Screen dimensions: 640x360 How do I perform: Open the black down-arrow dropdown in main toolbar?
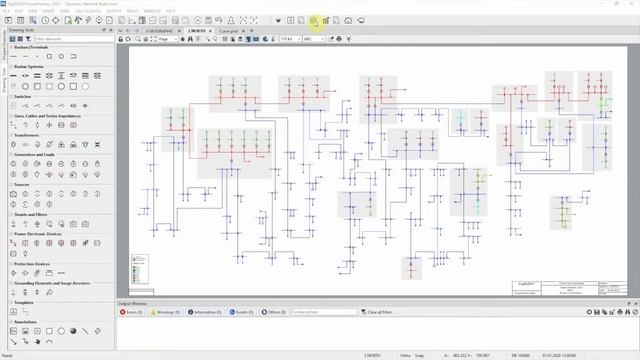(x=278, y=20)
